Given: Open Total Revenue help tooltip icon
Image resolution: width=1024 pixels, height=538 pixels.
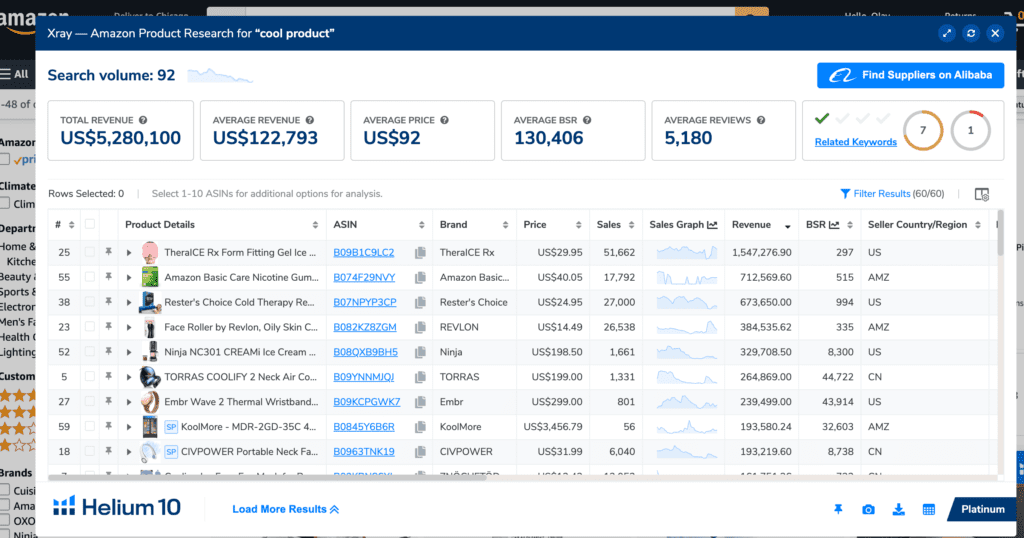Looking at the screenshot, I should 143,120.
